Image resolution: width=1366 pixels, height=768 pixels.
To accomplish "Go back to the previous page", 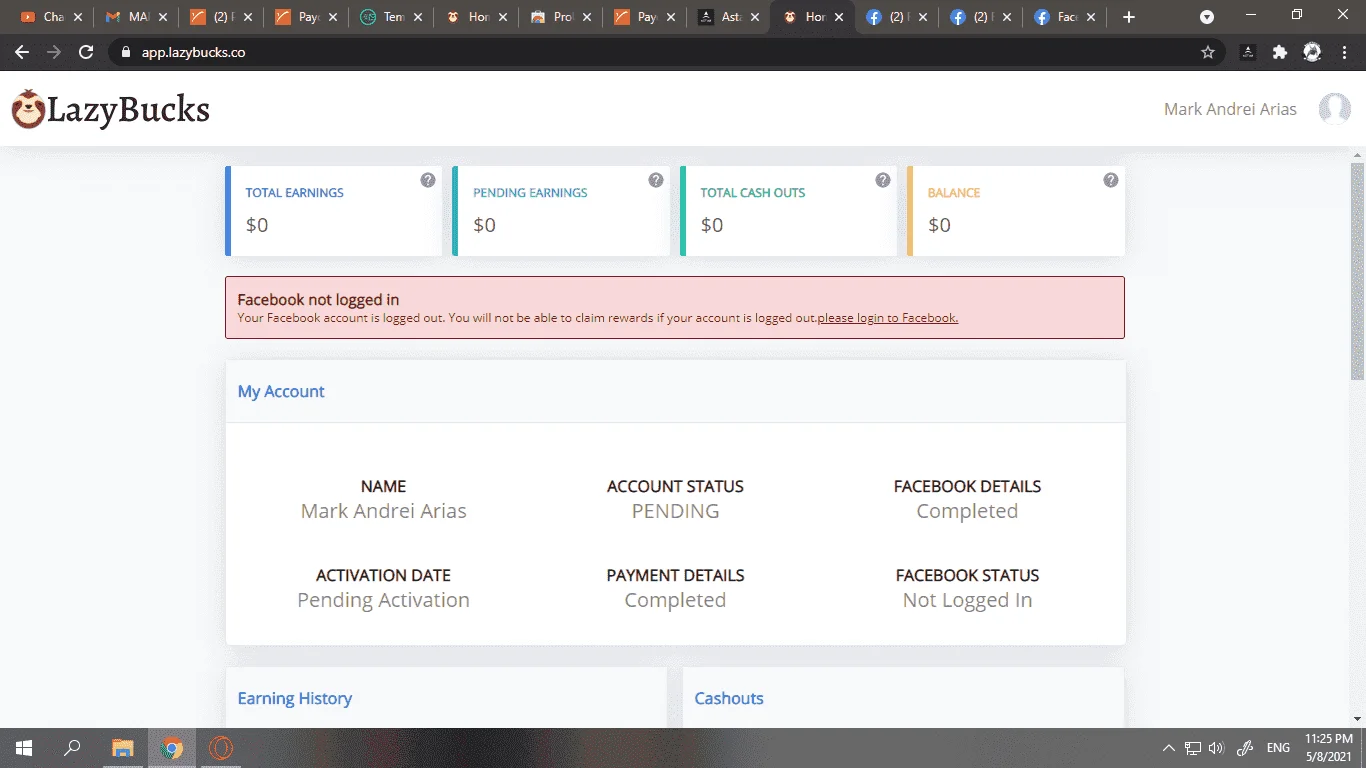I will 22,52.
